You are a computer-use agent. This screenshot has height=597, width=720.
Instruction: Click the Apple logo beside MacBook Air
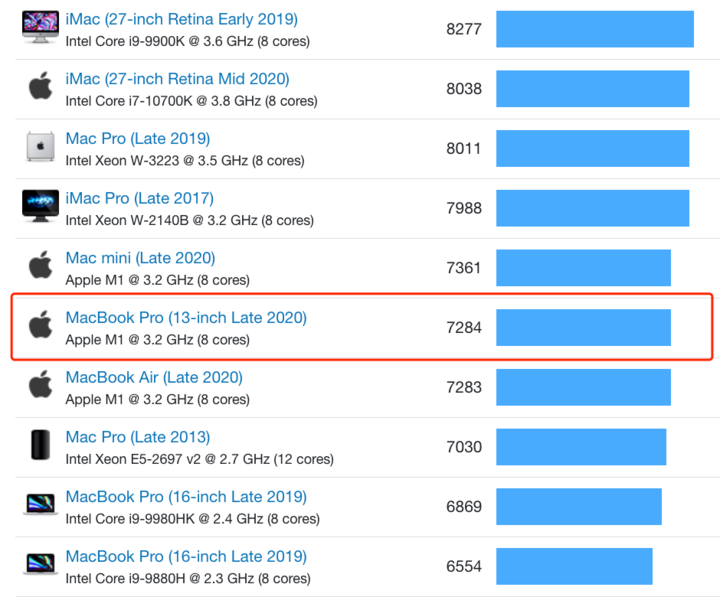(x=40, y=385)
